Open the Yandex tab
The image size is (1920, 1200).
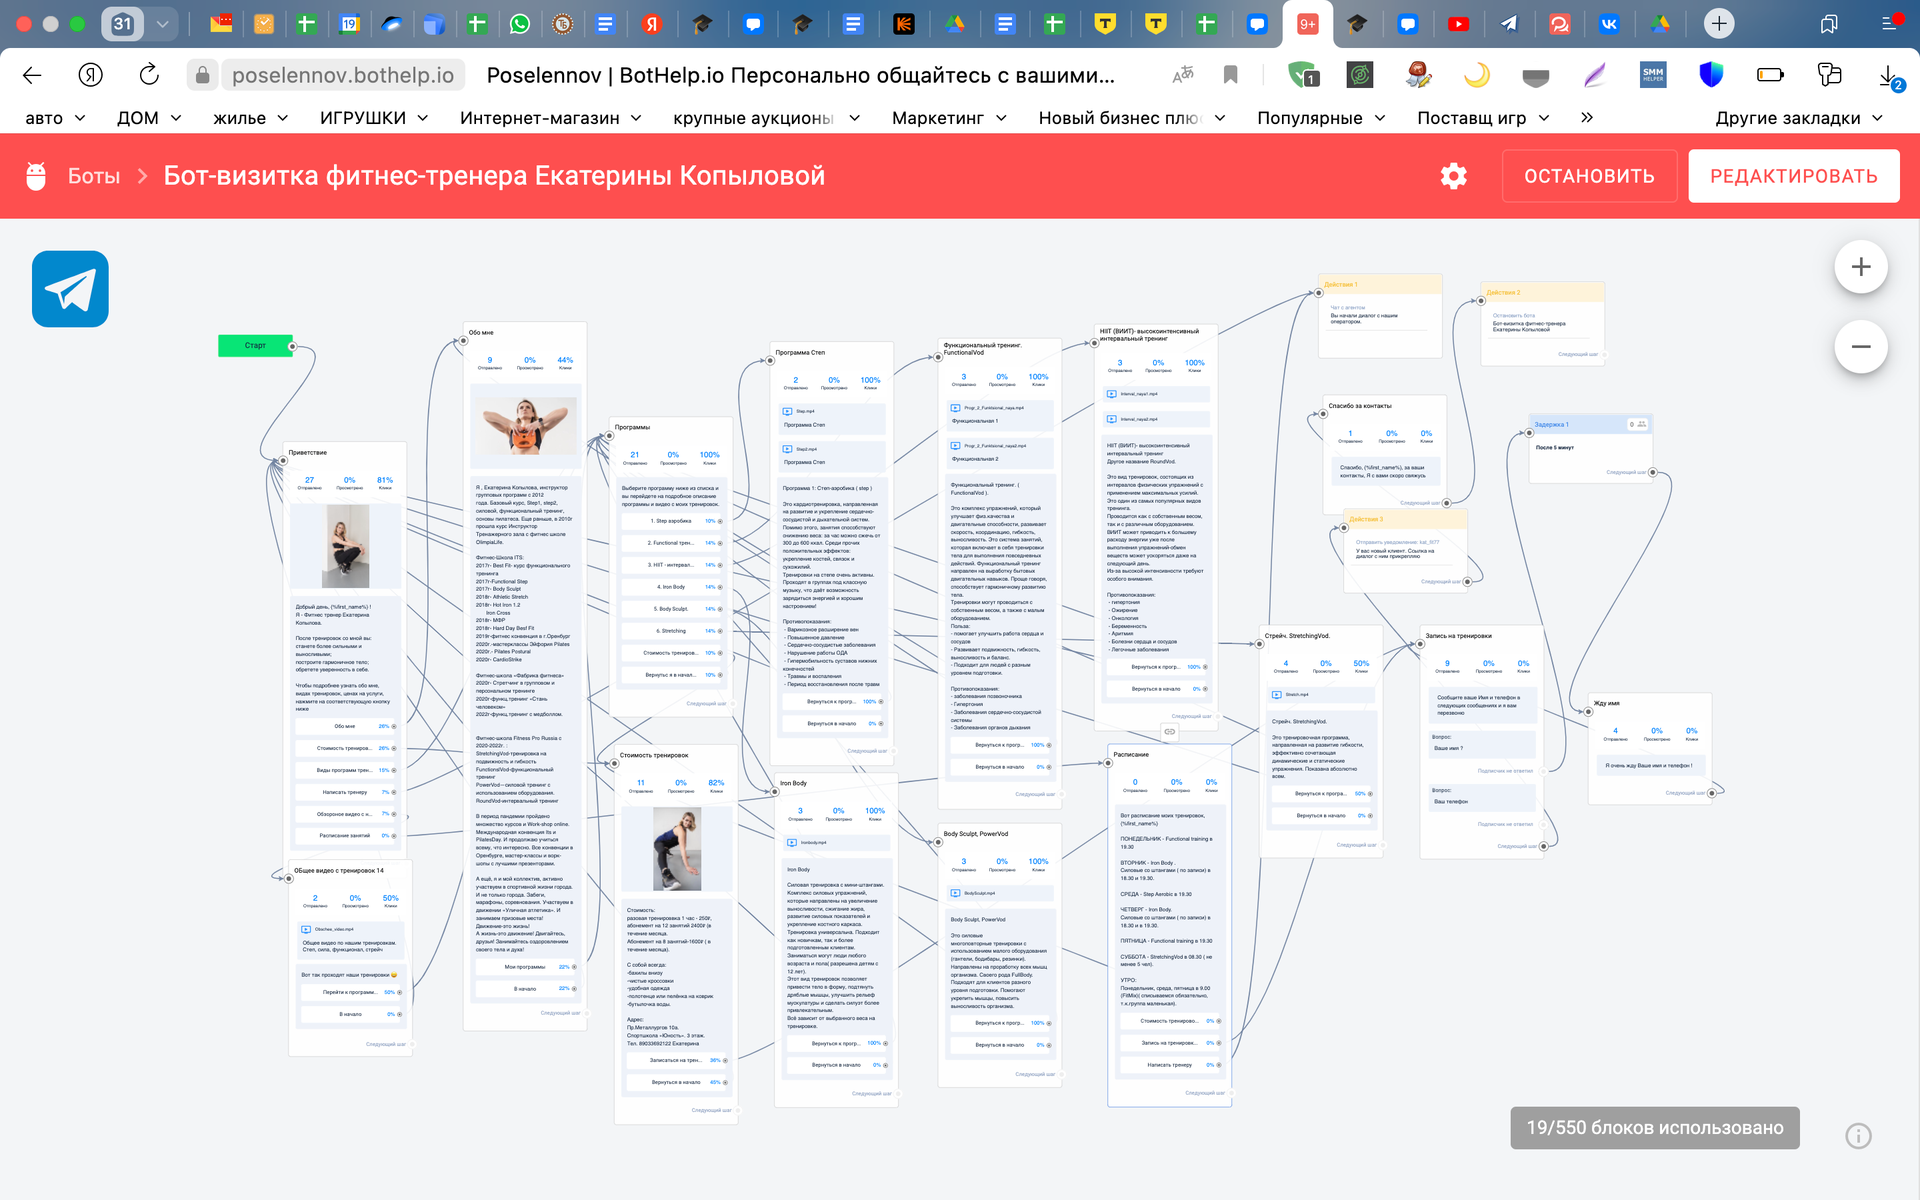(x=652, y=23)
